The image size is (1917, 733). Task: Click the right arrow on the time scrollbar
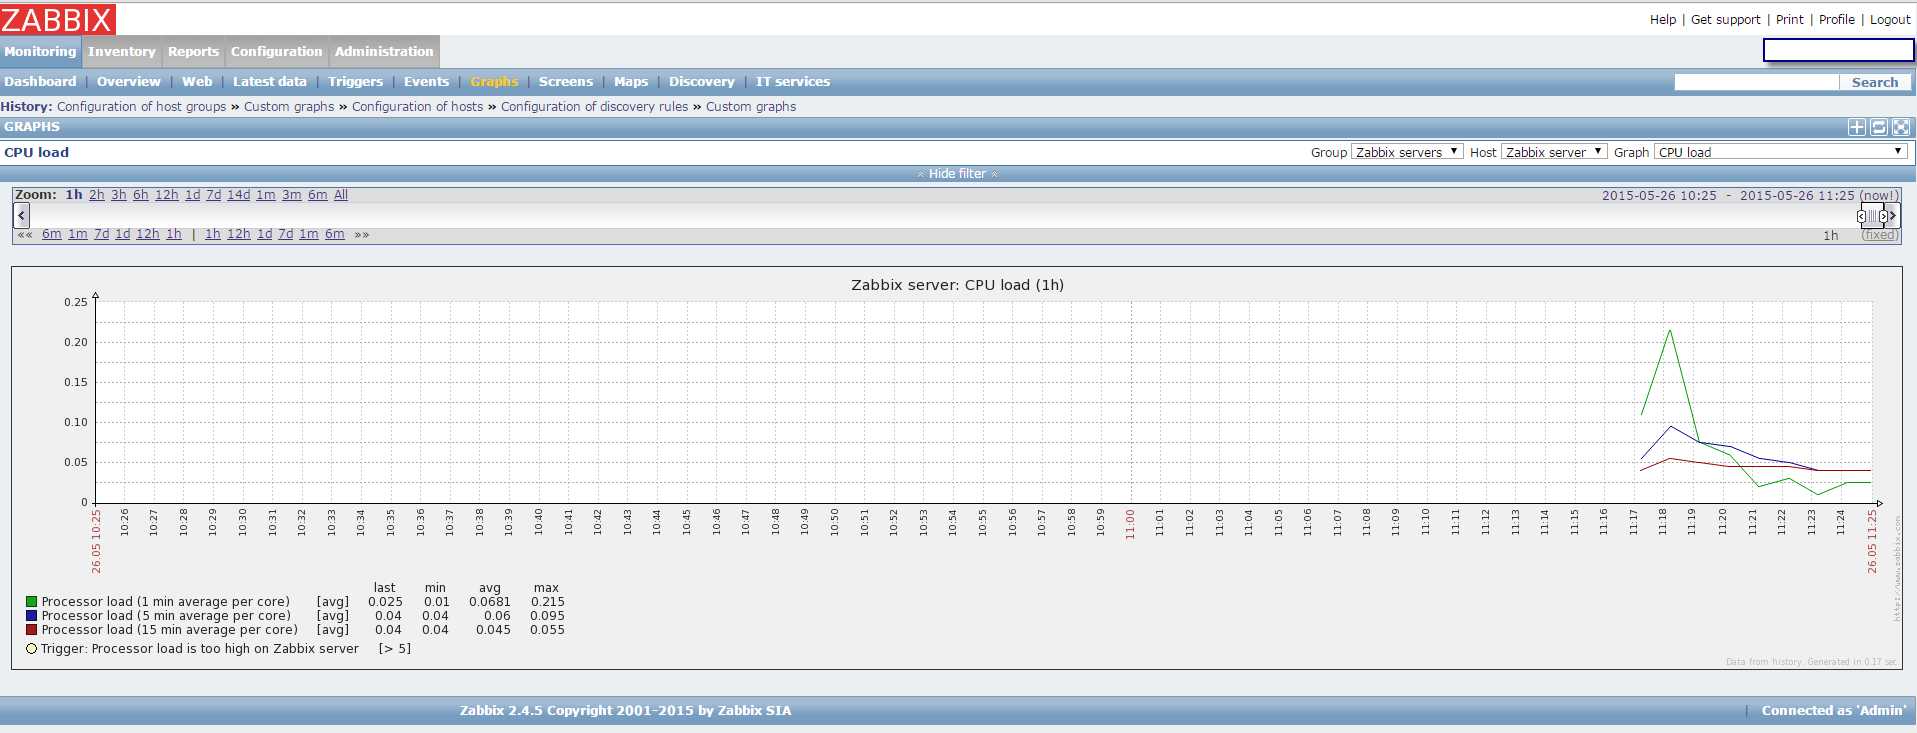pyautogui.click(x=1892, y=215)
